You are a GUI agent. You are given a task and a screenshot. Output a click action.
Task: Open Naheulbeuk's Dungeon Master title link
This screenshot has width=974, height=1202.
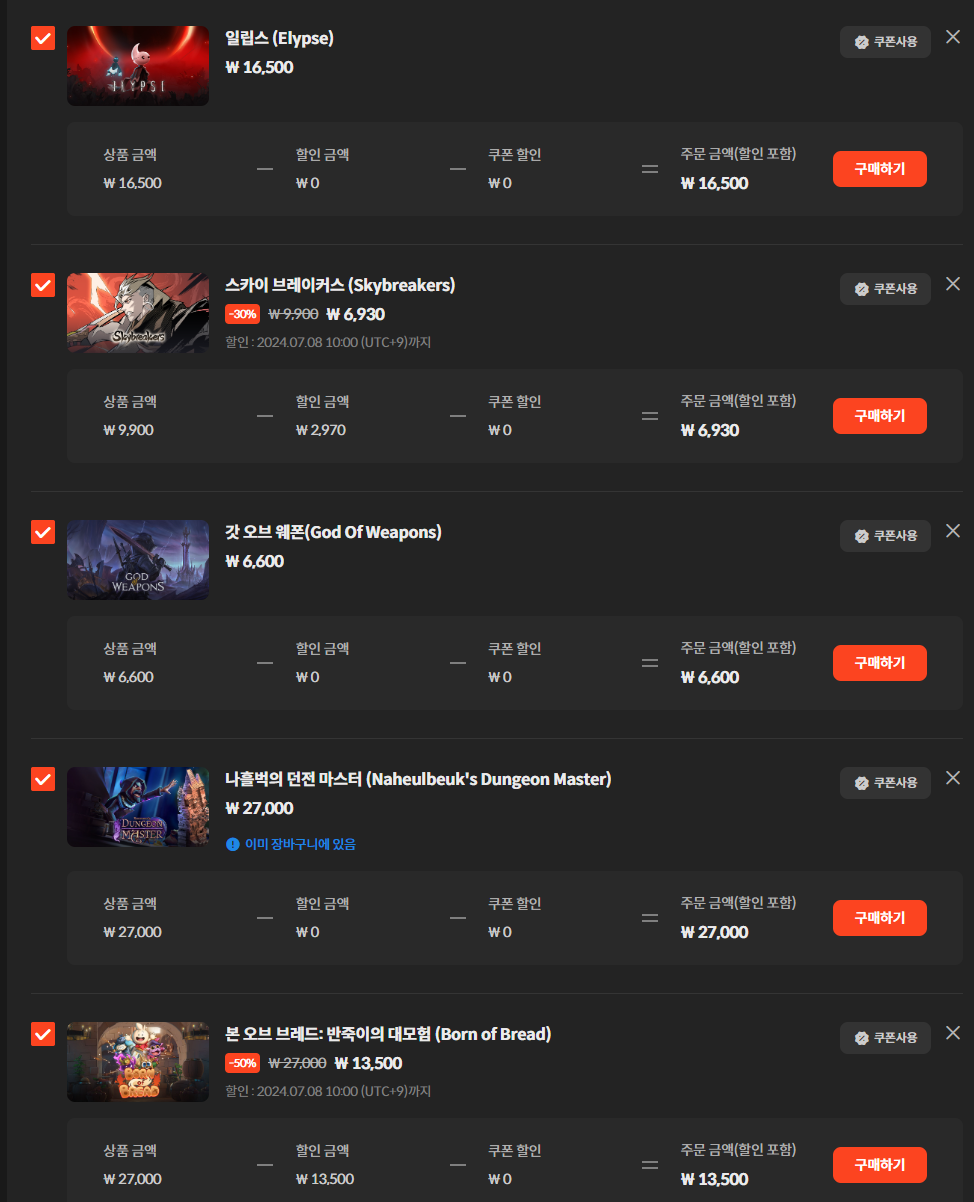tap(418, 779)
